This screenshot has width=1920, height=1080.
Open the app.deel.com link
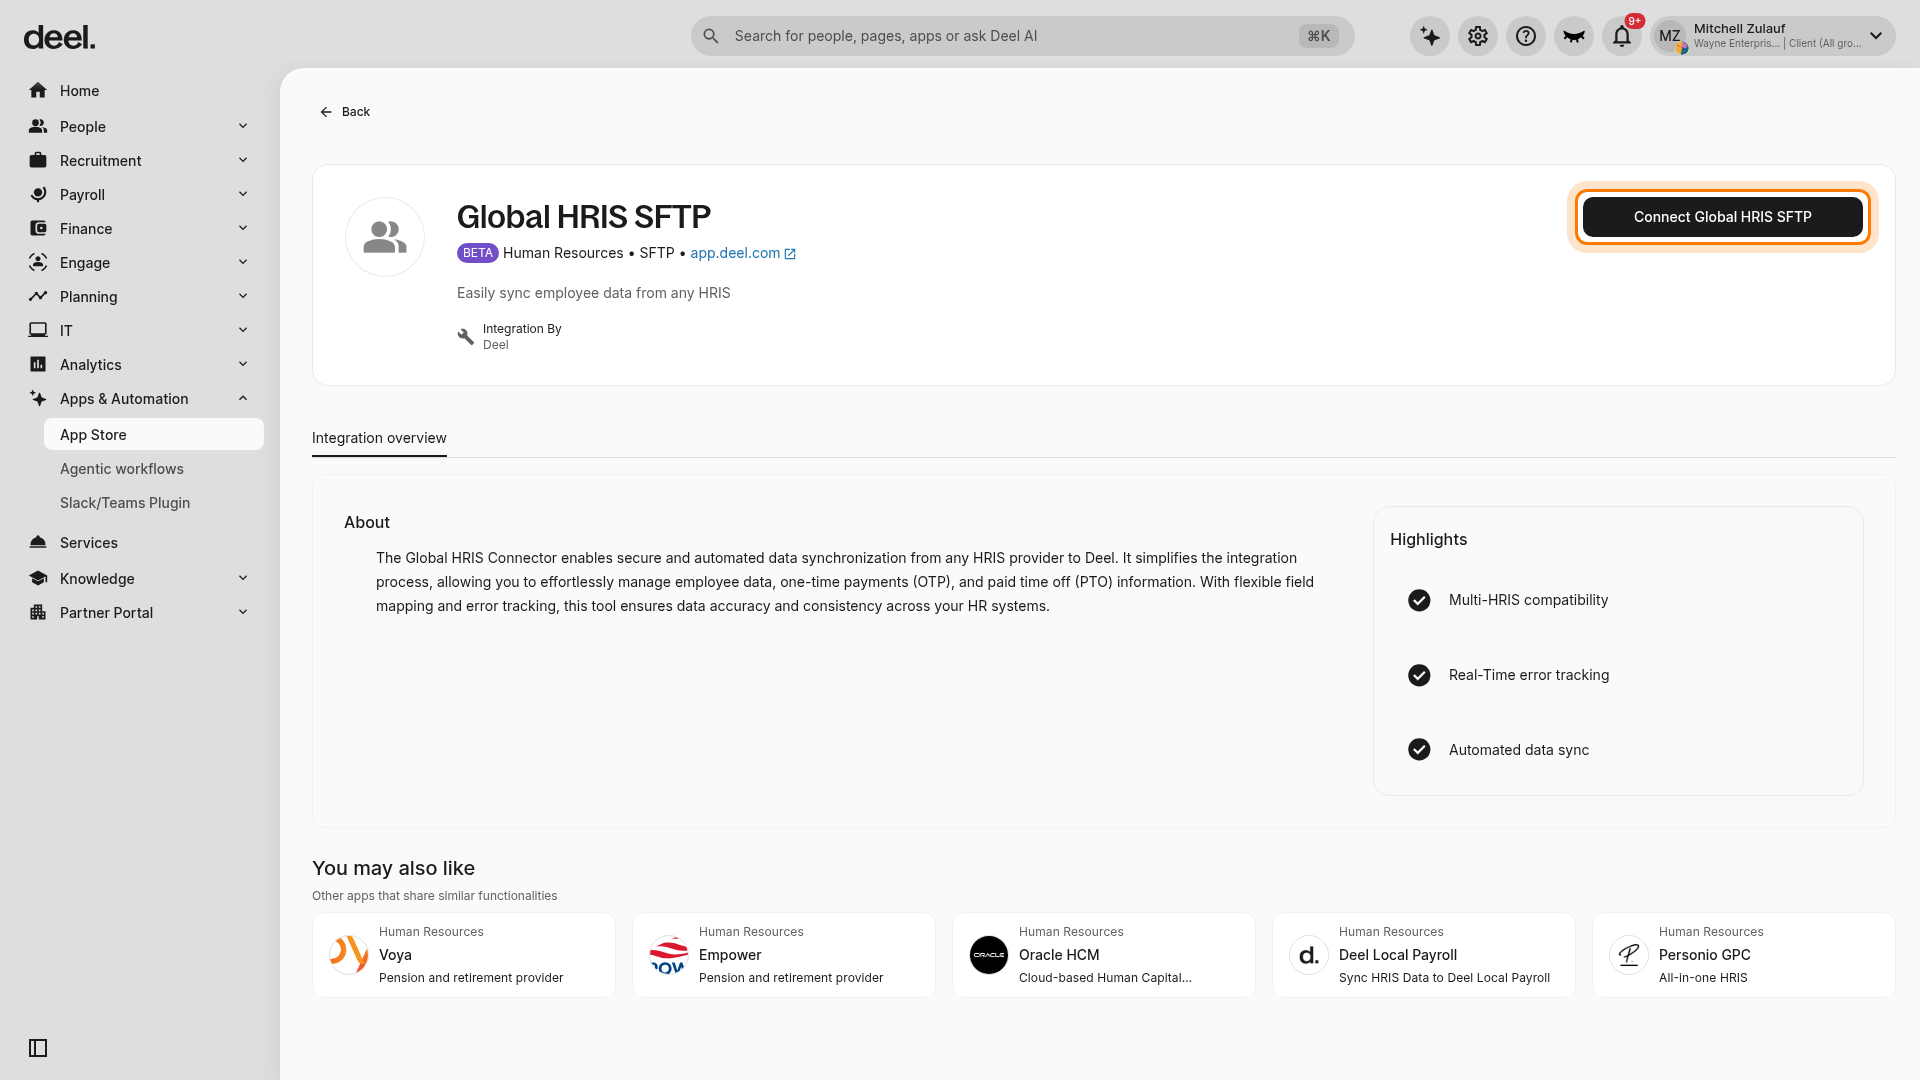(743, 253)
